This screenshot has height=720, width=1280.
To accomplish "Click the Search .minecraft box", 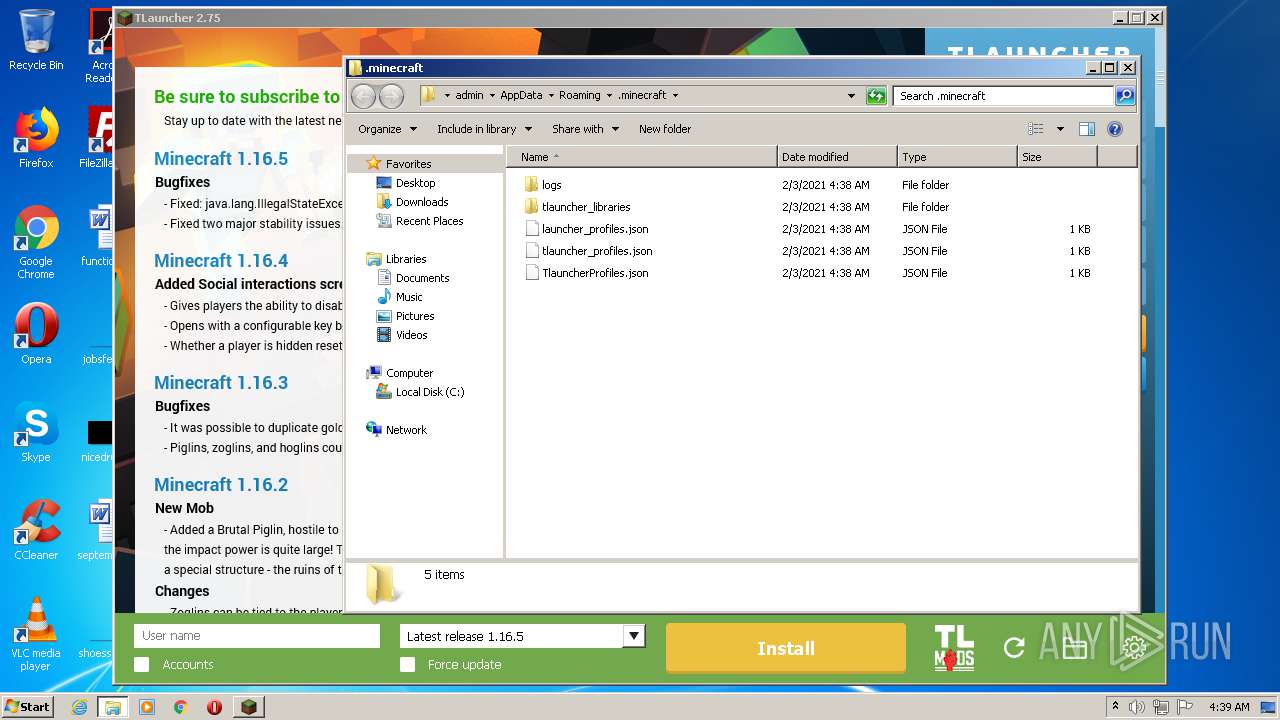I will coord(1003,96).
